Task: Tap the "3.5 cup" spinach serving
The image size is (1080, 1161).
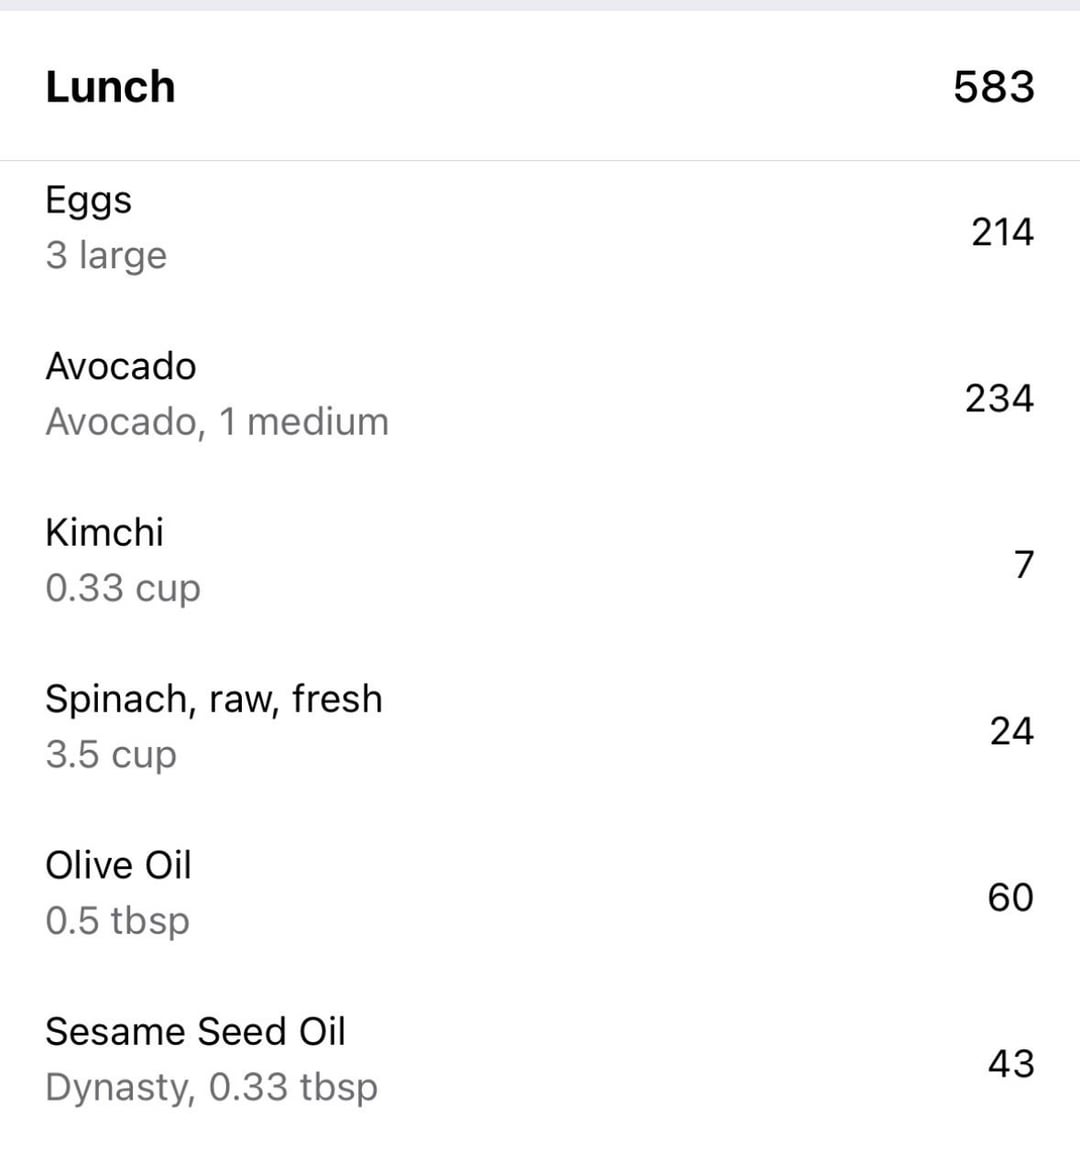Action: pos(111,754)
